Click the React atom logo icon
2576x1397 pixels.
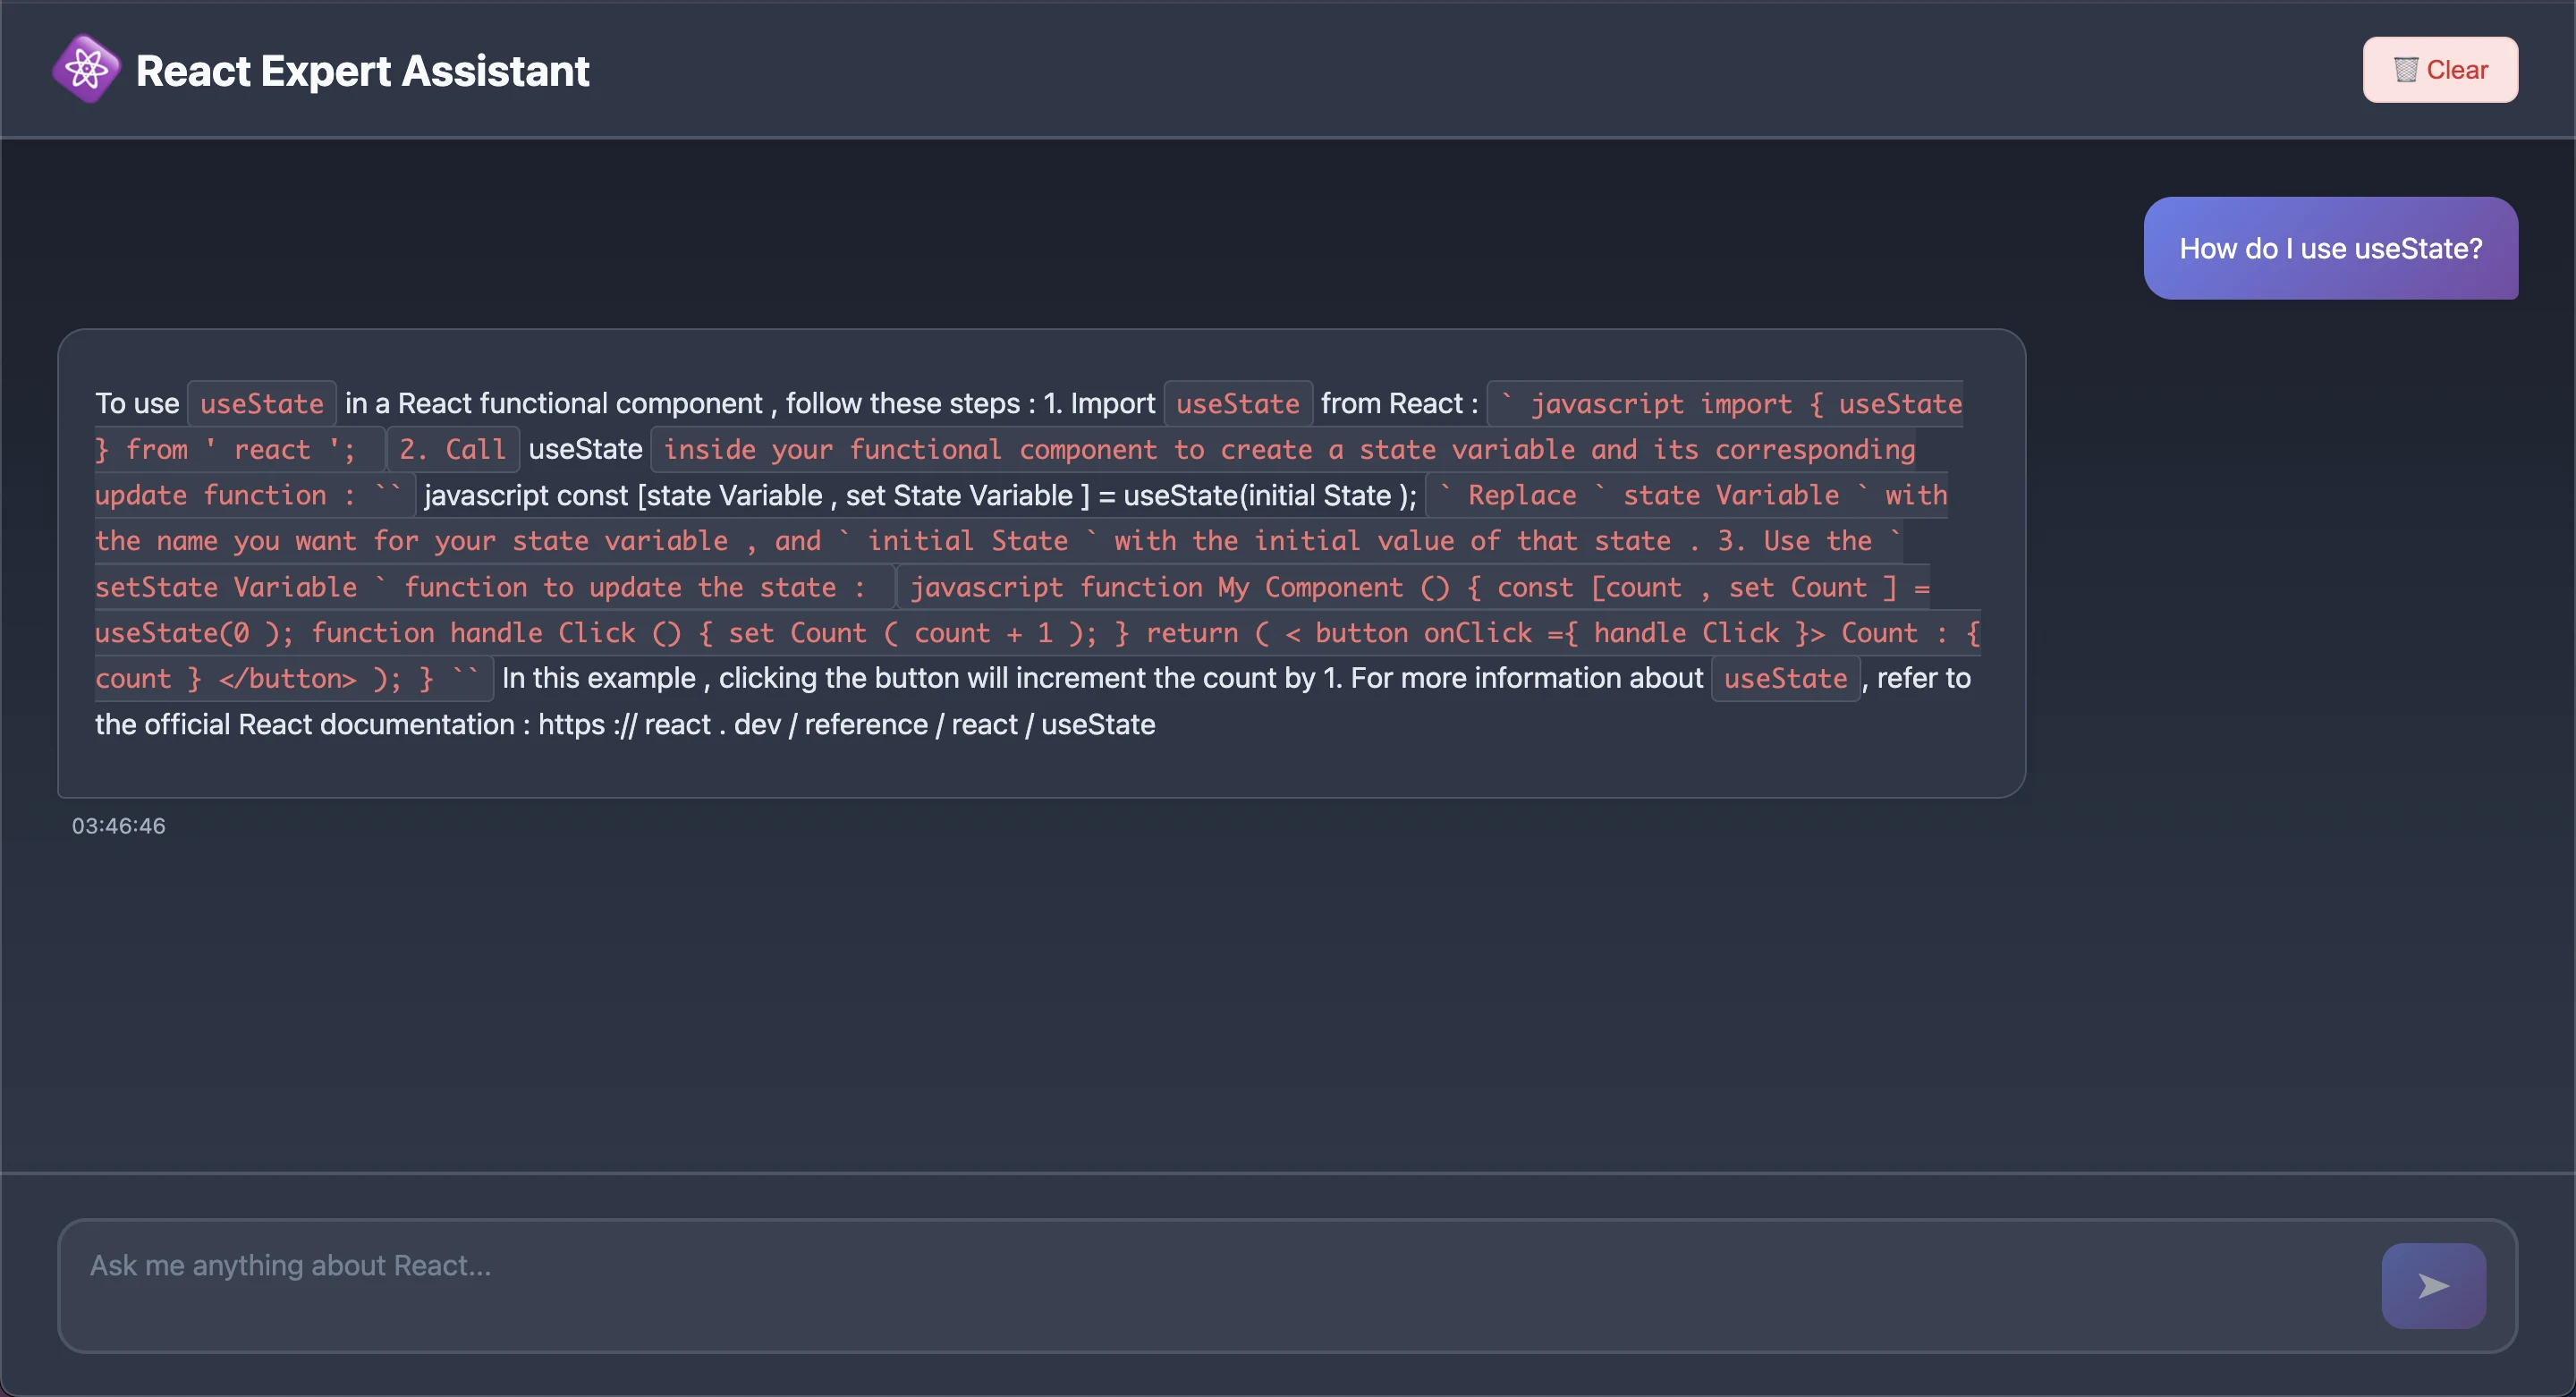(x=85, y=69)
